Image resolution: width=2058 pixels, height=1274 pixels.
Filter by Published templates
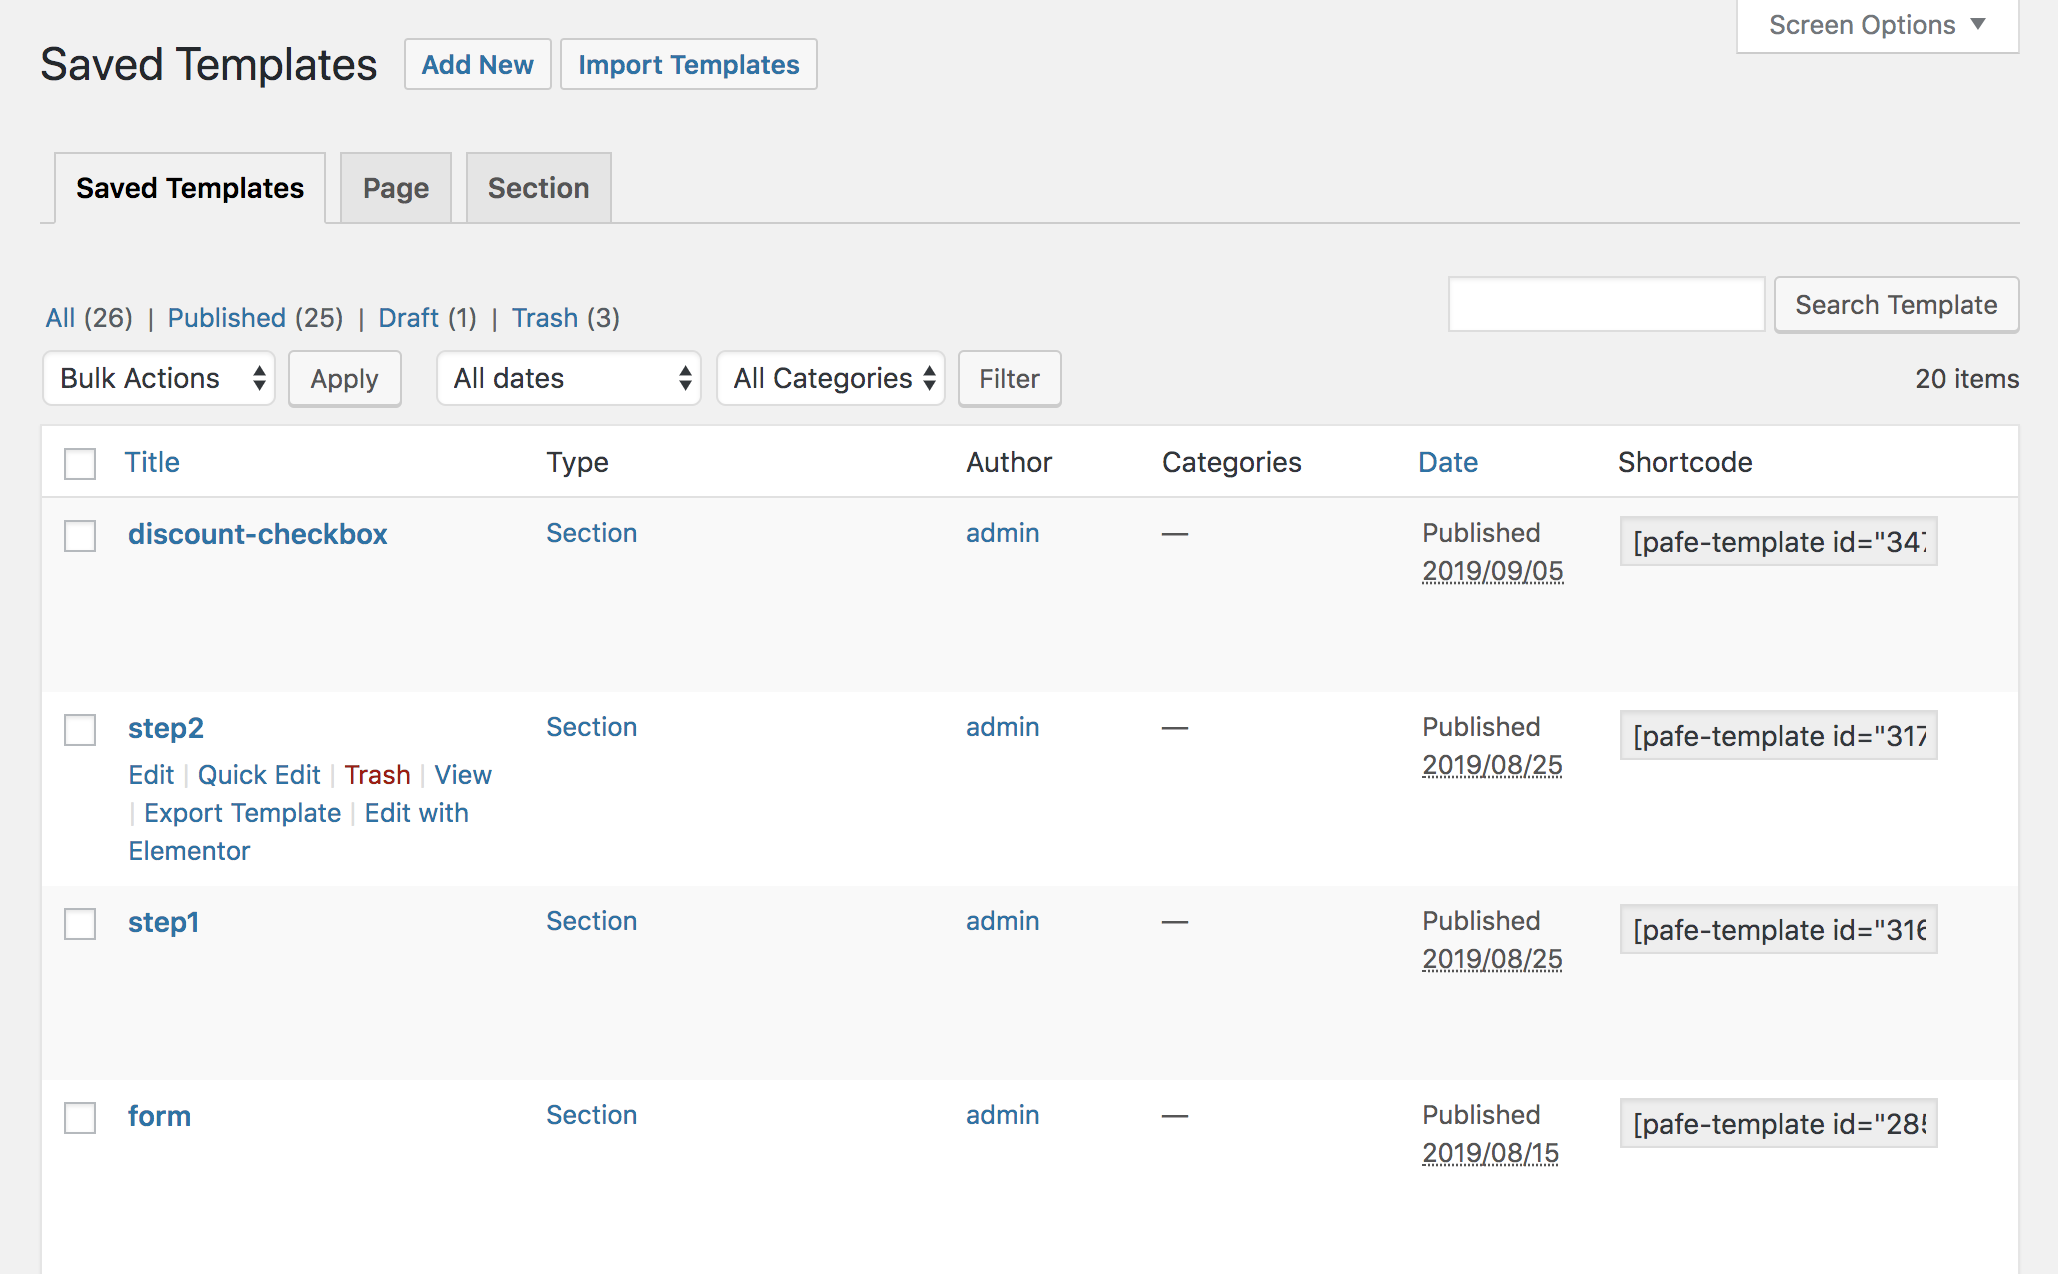point(226,318)
